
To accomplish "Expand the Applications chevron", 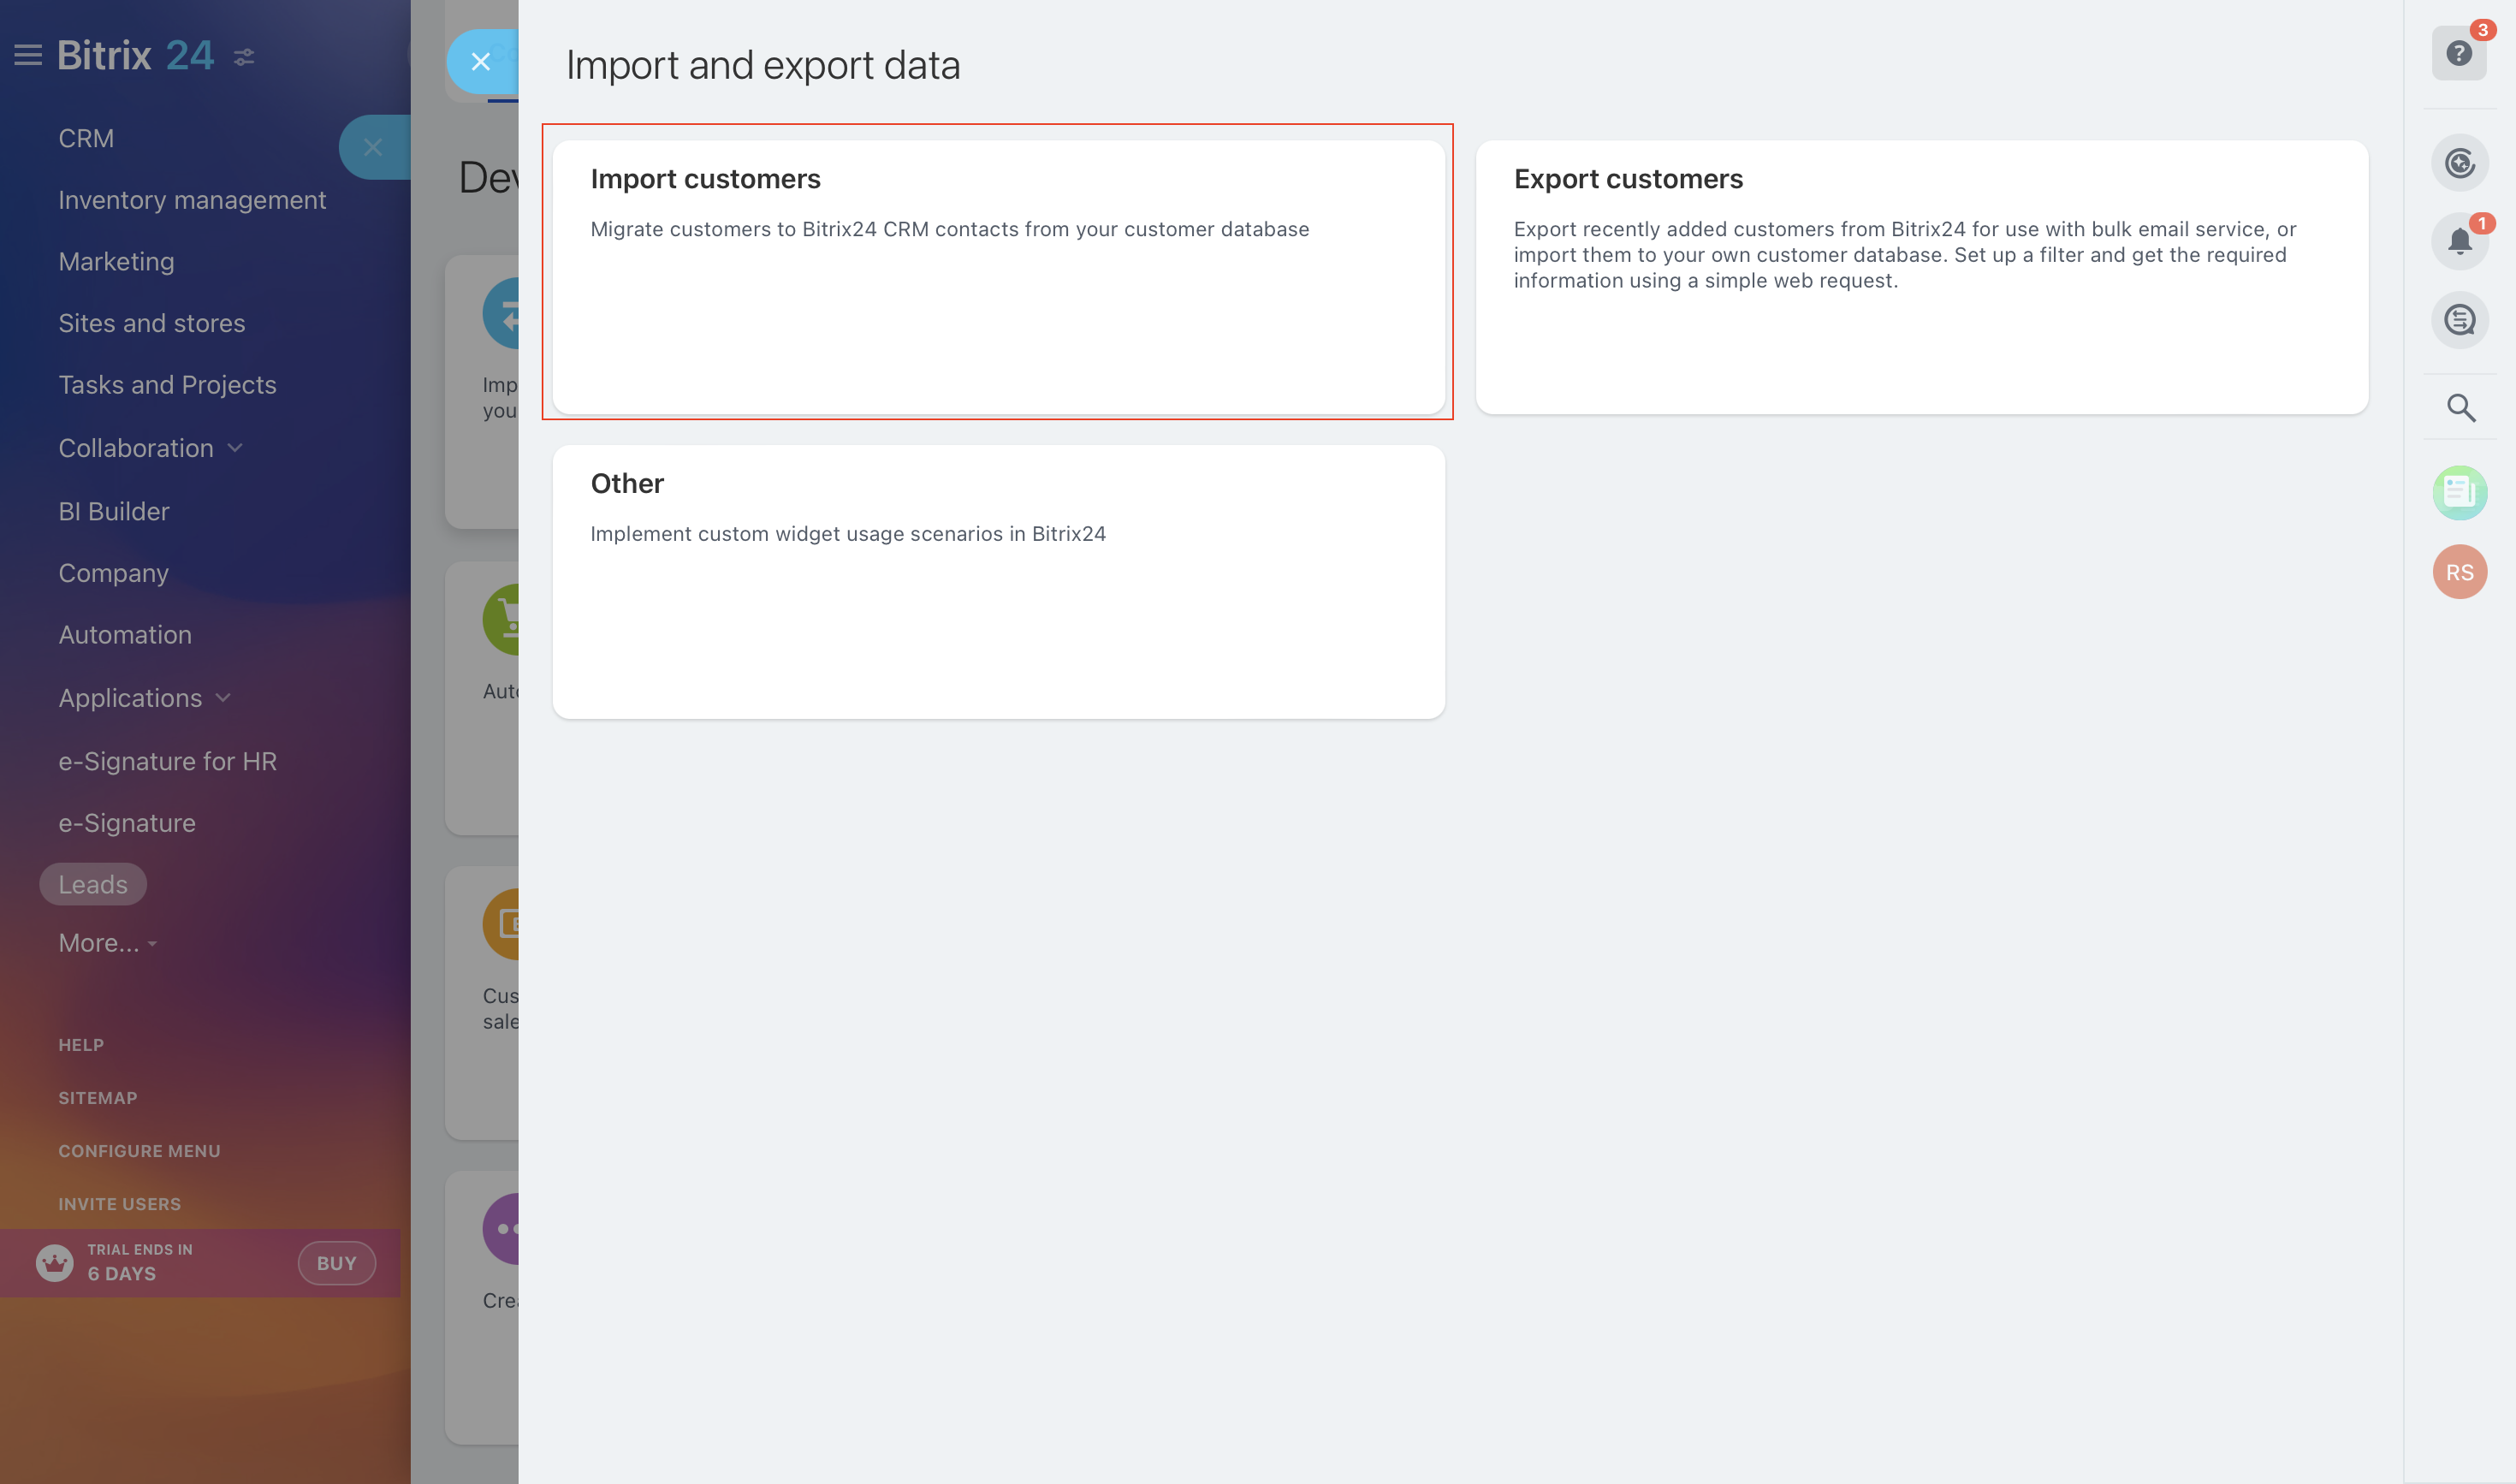I will pos(223,698).
